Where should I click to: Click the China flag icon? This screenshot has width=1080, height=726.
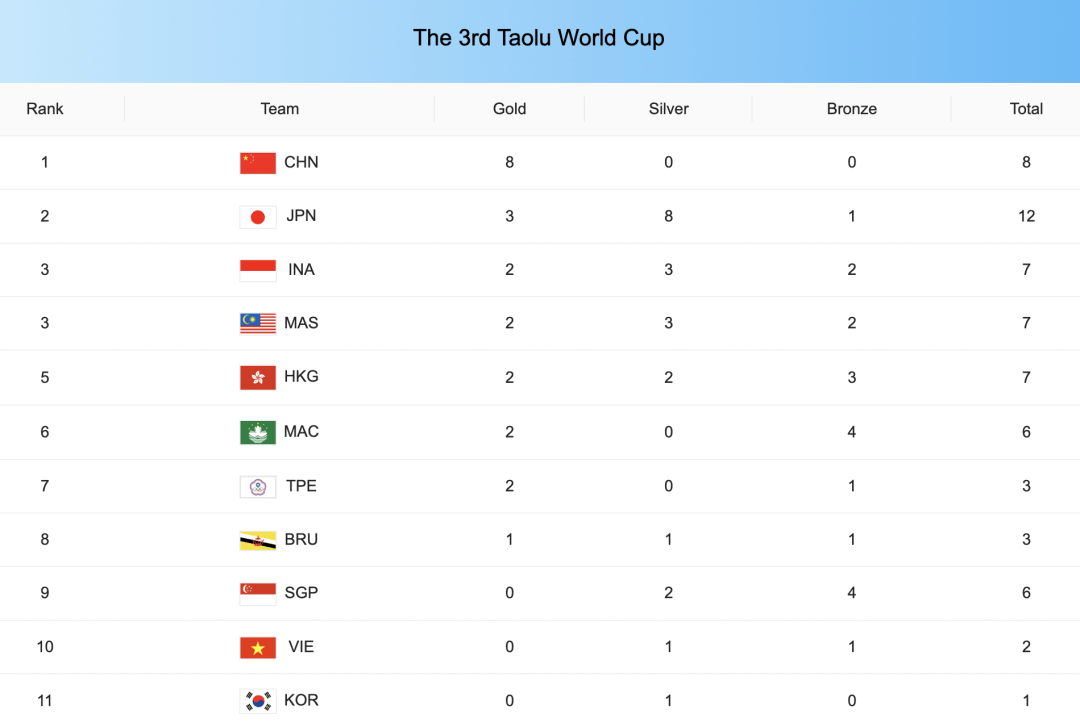click(x=257, y=163)
